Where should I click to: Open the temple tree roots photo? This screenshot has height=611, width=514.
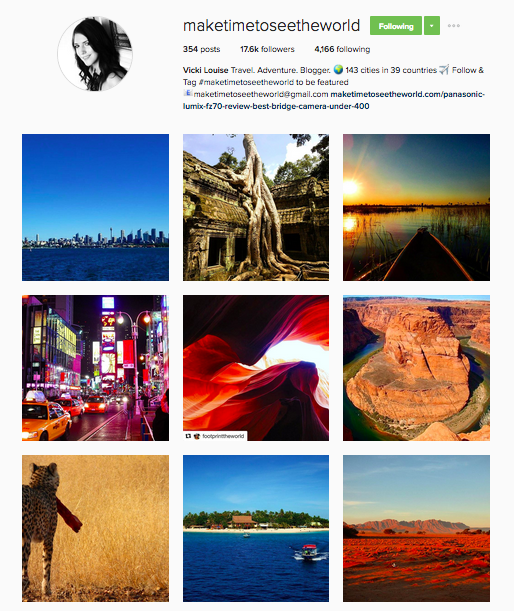(256, 207)
